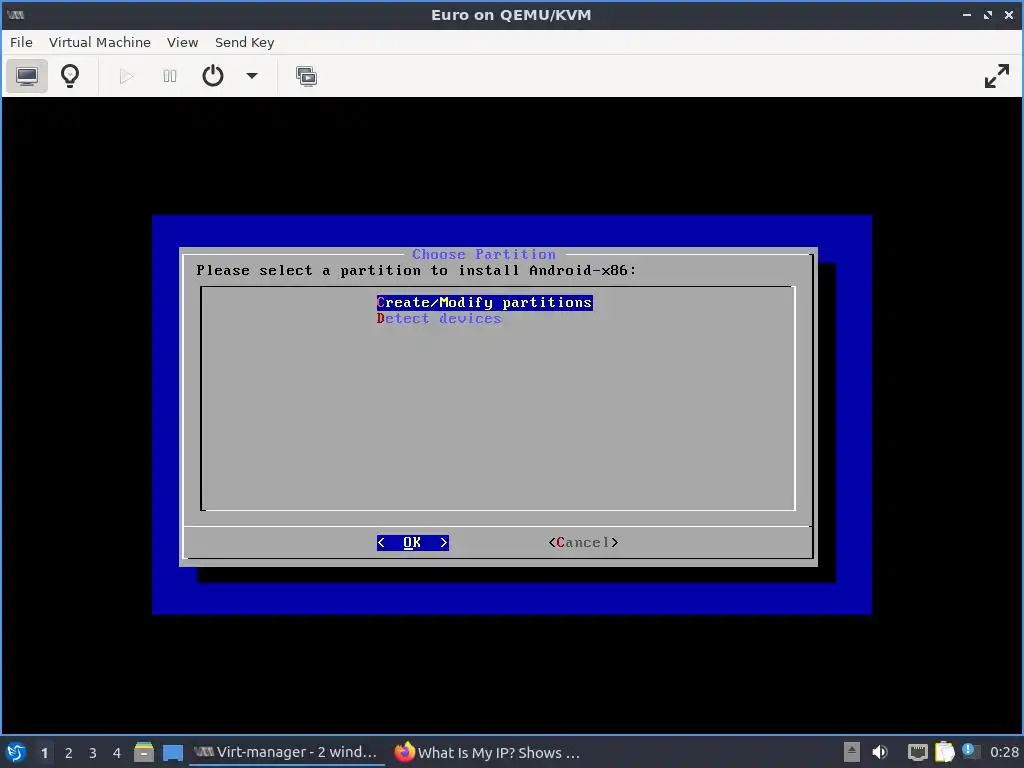Activate Virt-manager taskbar entry
Viewport: 1024px width, 768px height.
point(287,752)
